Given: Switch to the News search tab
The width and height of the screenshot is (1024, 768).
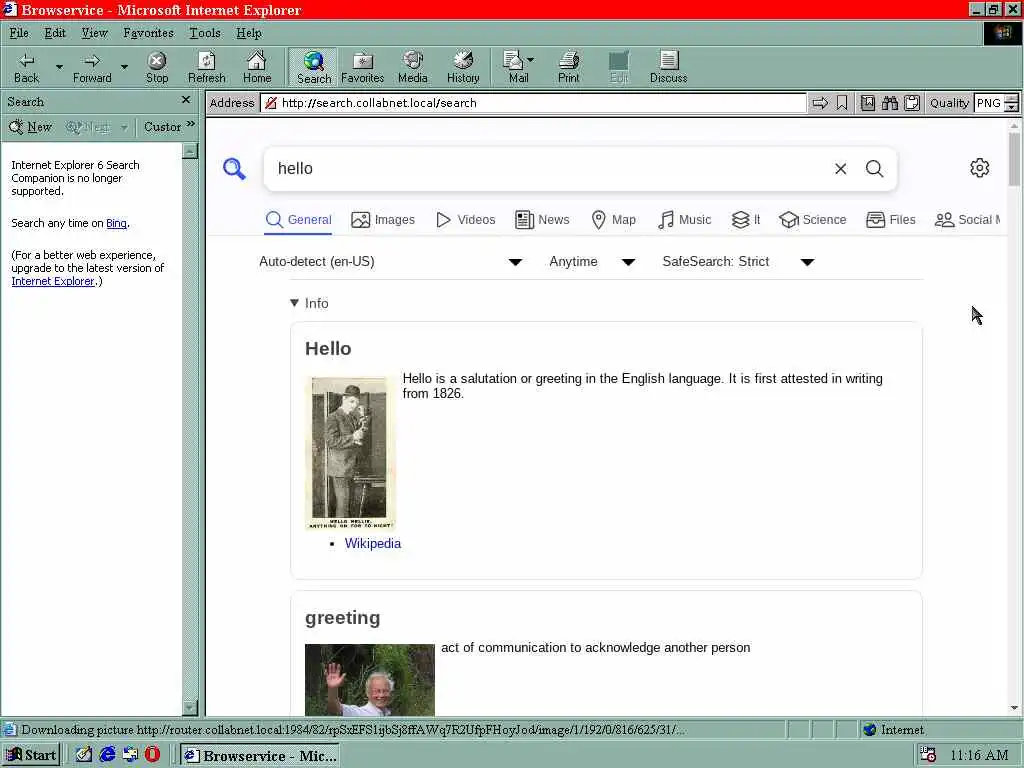Looking at the screenshot, I should tap(542, 220).
